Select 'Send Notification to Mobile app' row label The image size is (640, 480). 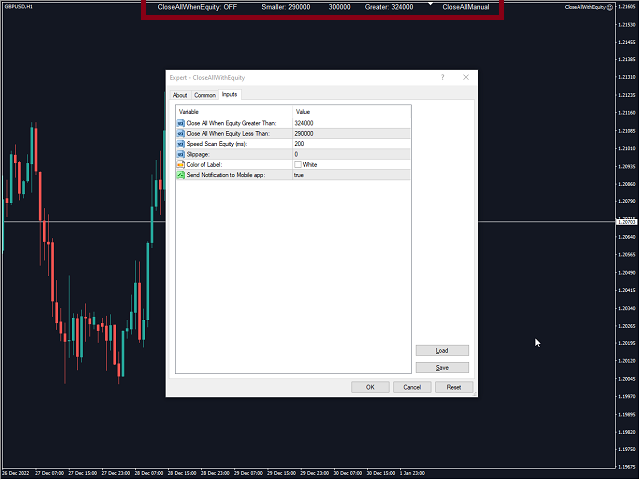[226, 175]
